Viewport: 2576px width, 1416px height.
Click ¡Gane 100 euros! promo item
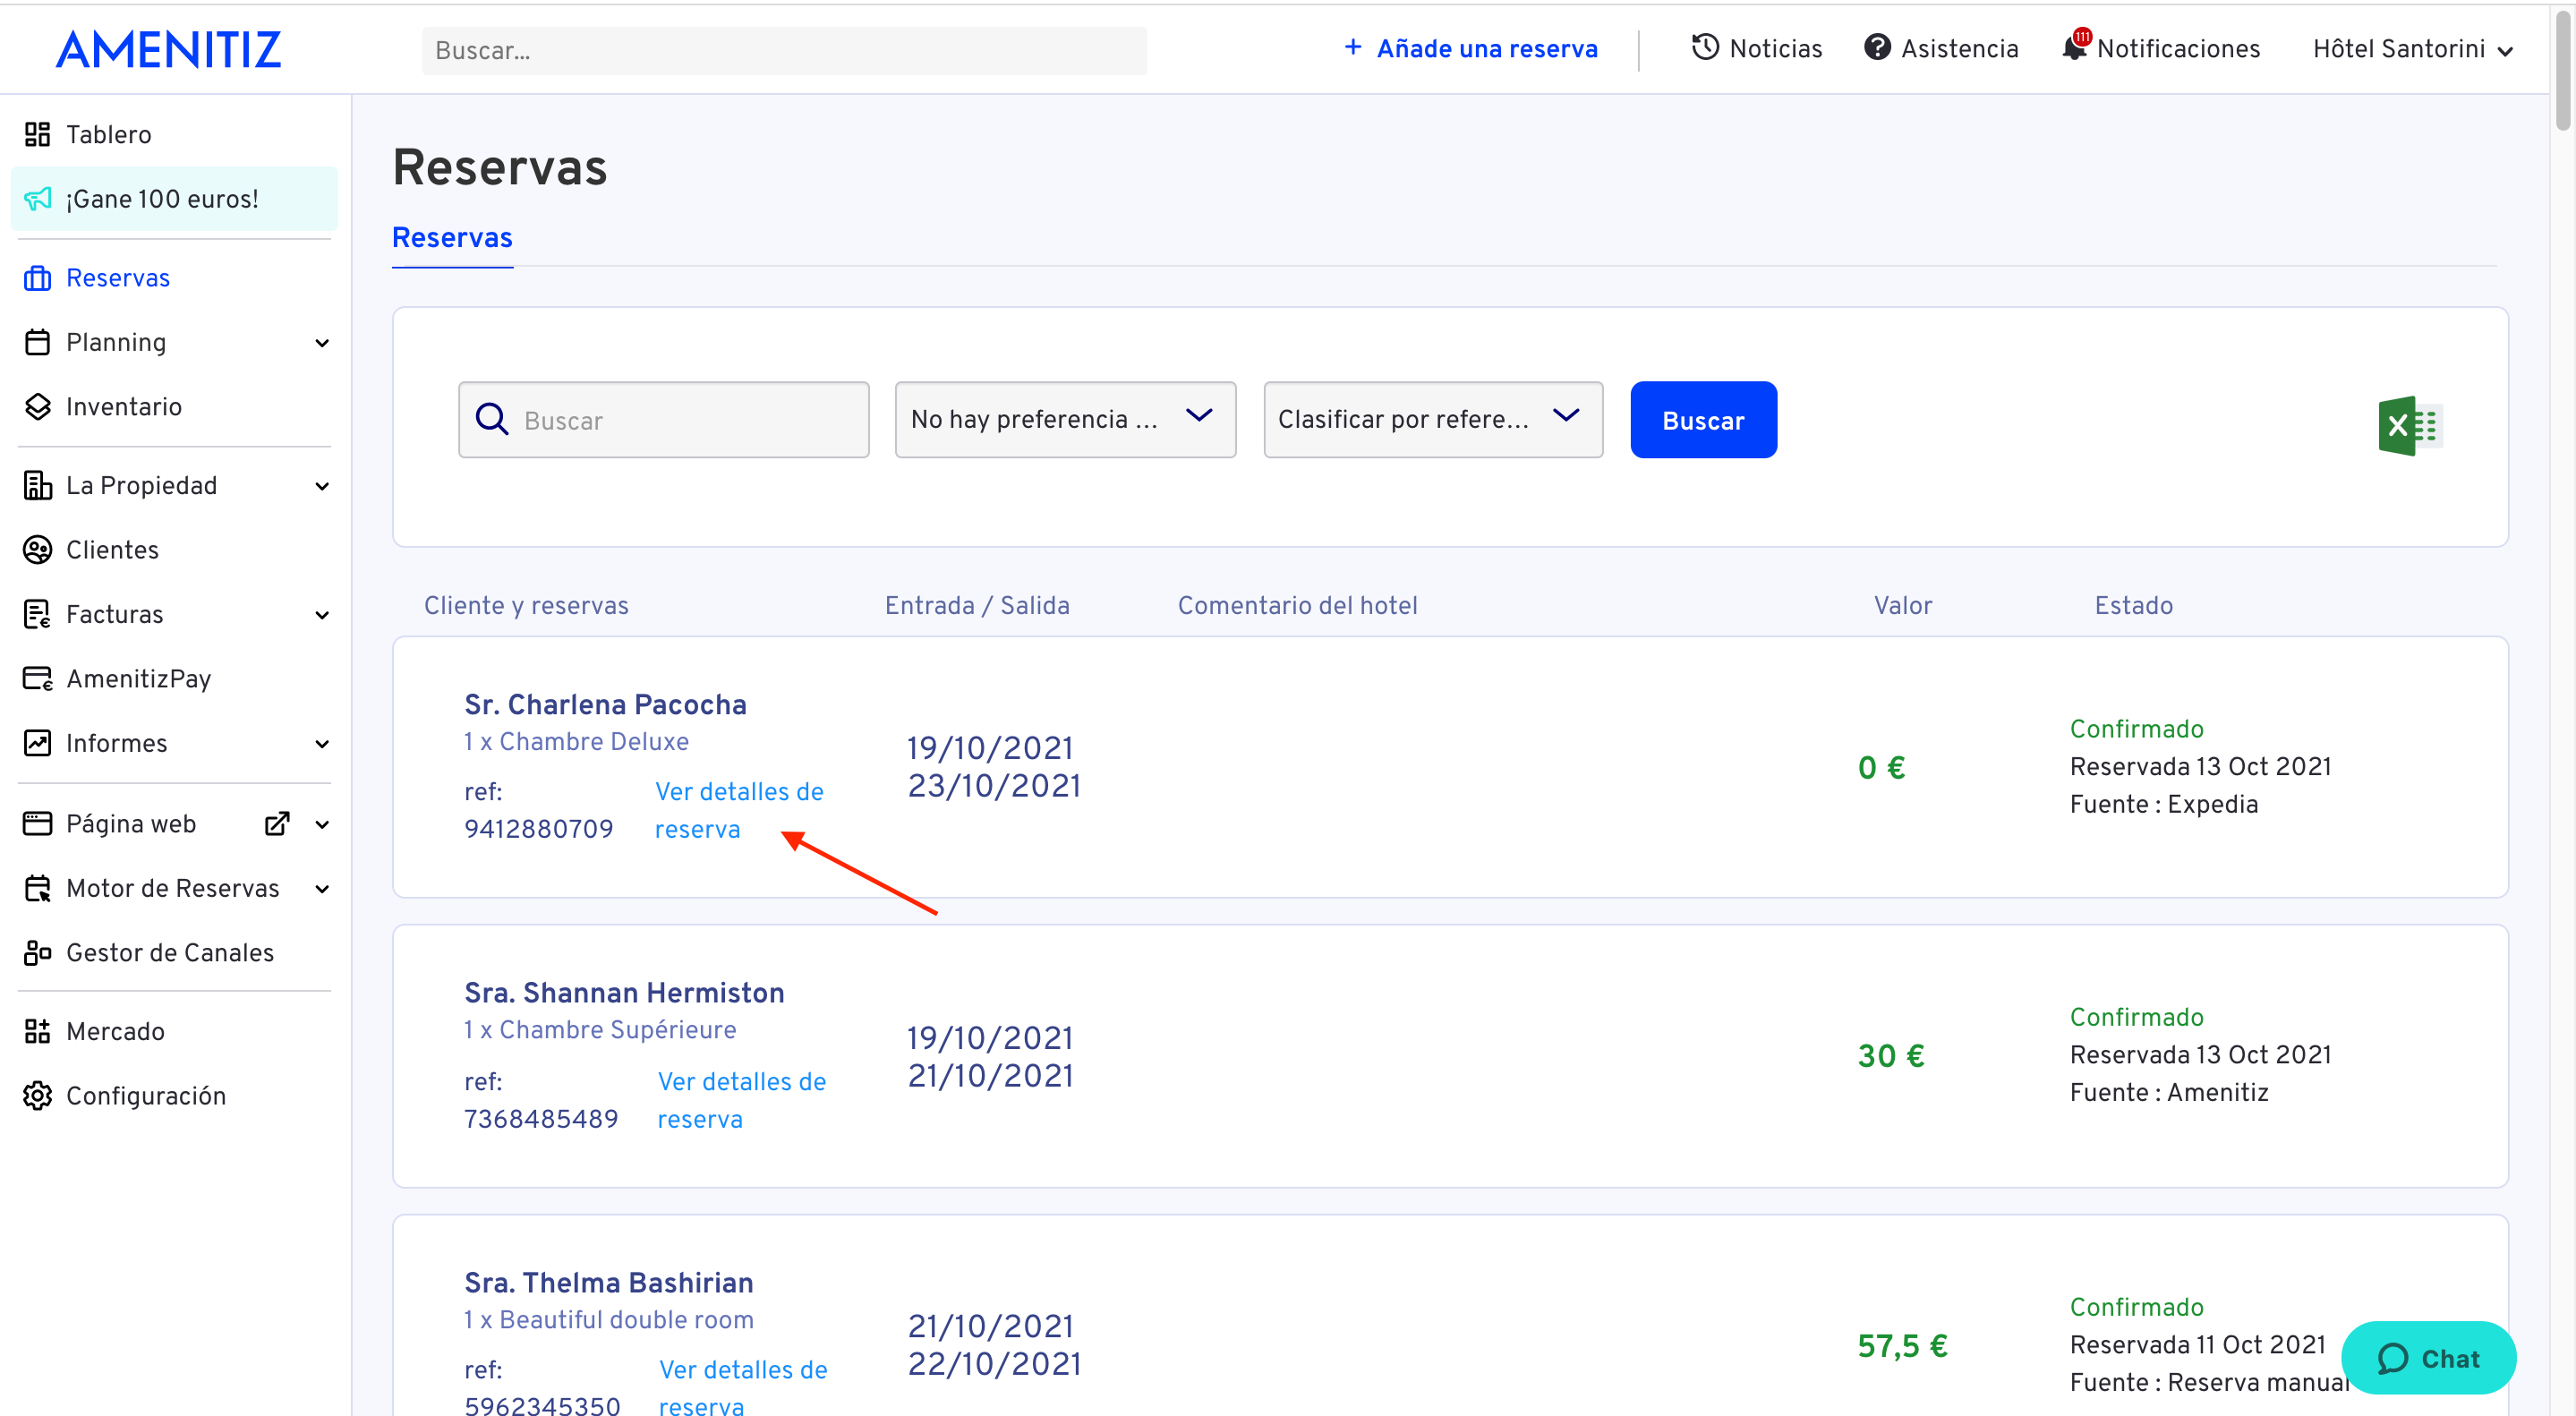point(174,199)
